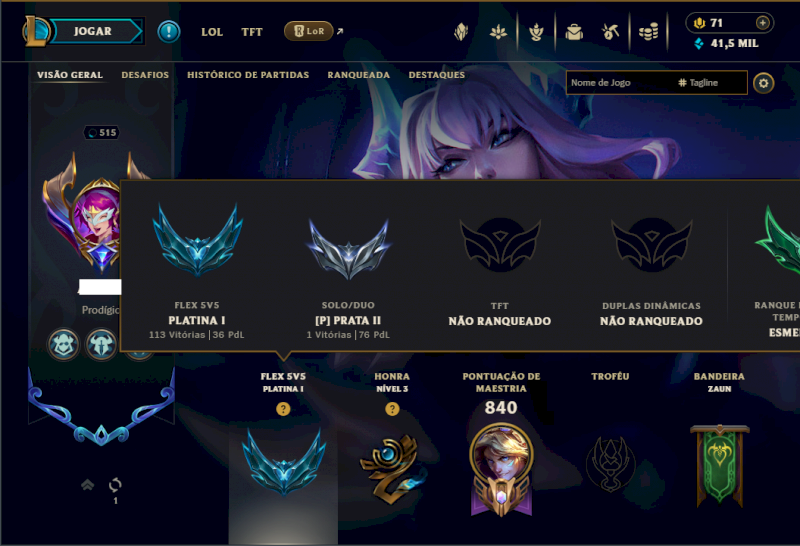
Task: Click the mastery score champion emblem
Action: (x=501, y=469)
